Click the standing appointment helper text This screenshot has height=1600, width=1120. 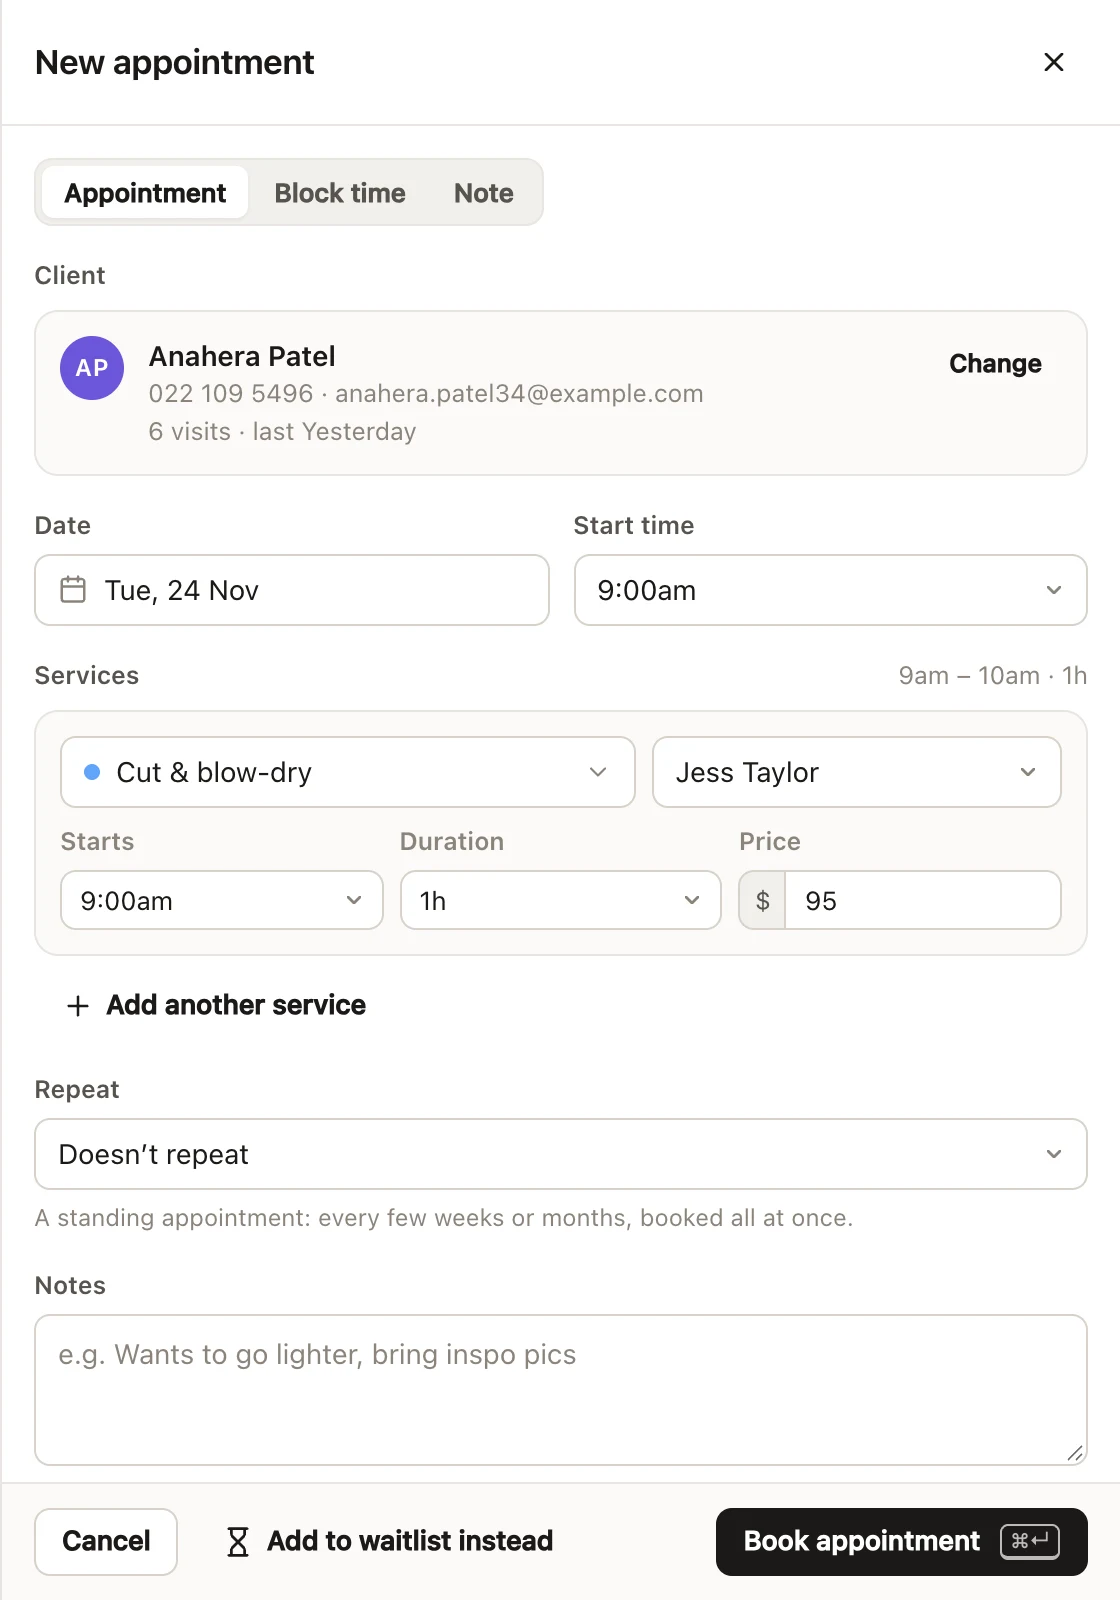coord(444,1218)
